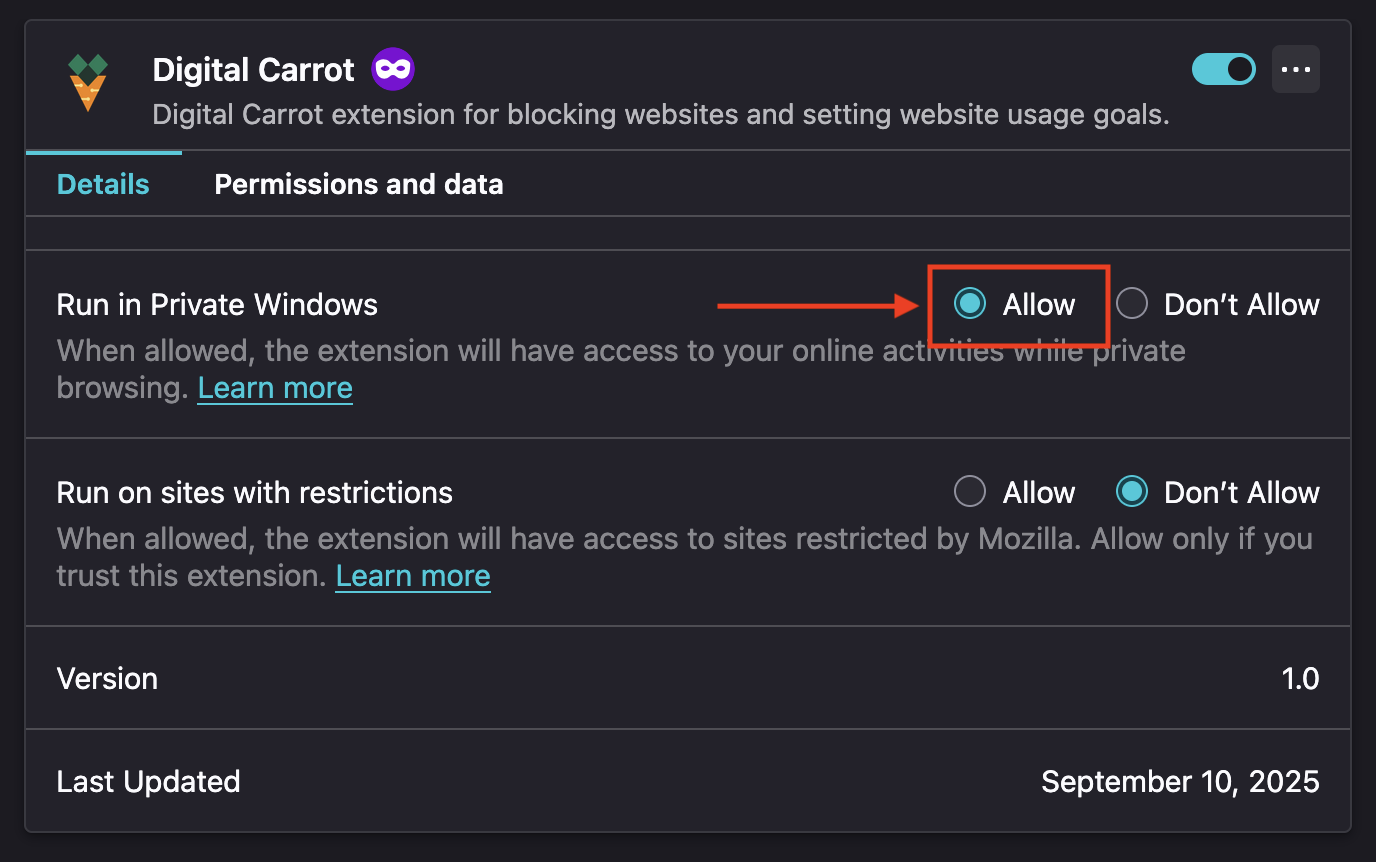Open Learn more link about Mozilla restricted sites
This screenshot has width=1376, height=862.
pyautogui.click(x=413, y=576)
